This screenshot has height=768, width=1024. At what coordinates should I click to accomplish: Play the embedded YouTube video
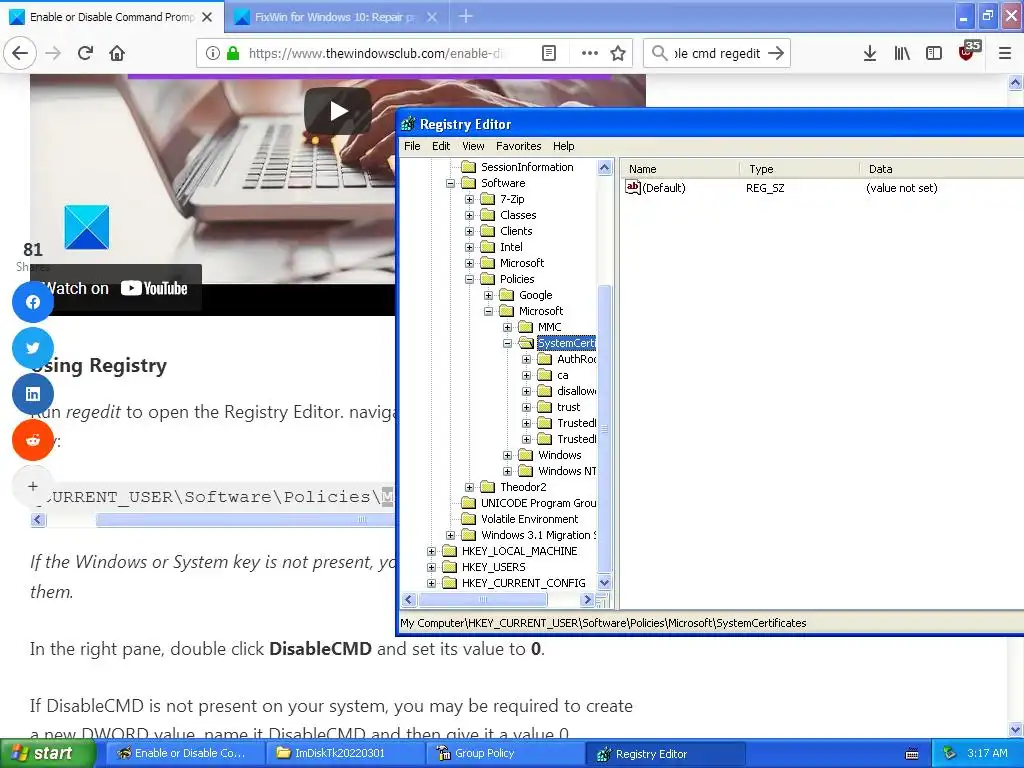coord(338,111)
